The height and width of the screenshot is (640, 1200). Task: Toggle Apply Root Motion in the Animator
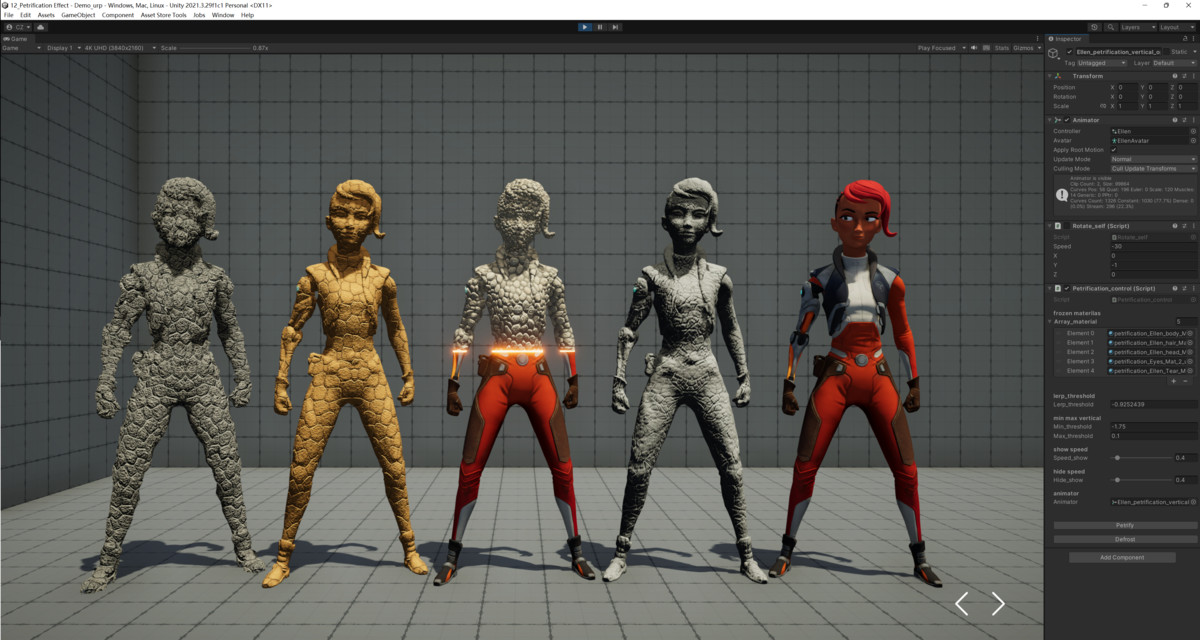click(x=1114, y=150)
